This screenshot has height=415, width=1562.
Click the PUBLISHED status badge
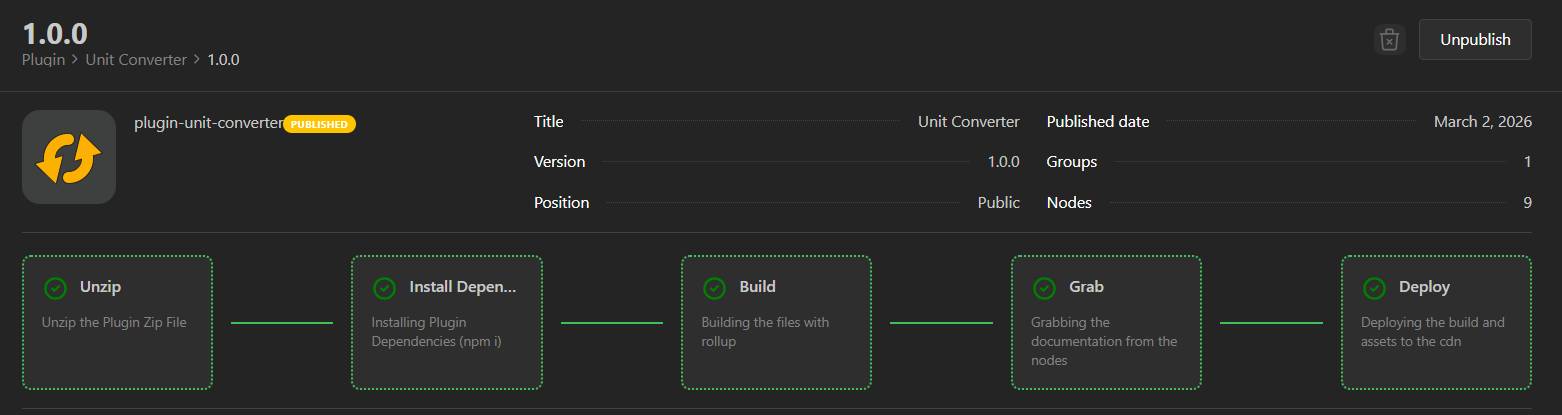point(320,125)
